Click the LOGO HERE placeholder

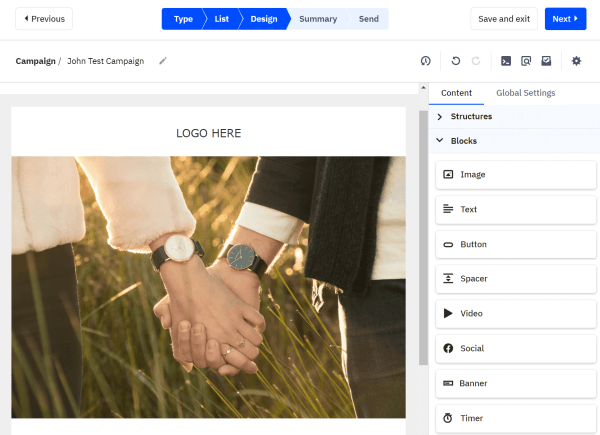tap(209, 133)
